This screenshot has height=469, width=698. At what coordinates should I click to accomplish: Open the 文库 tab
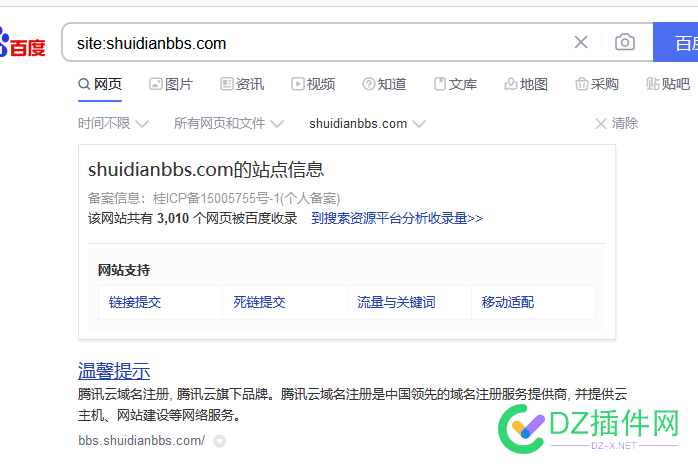point(455,84)
